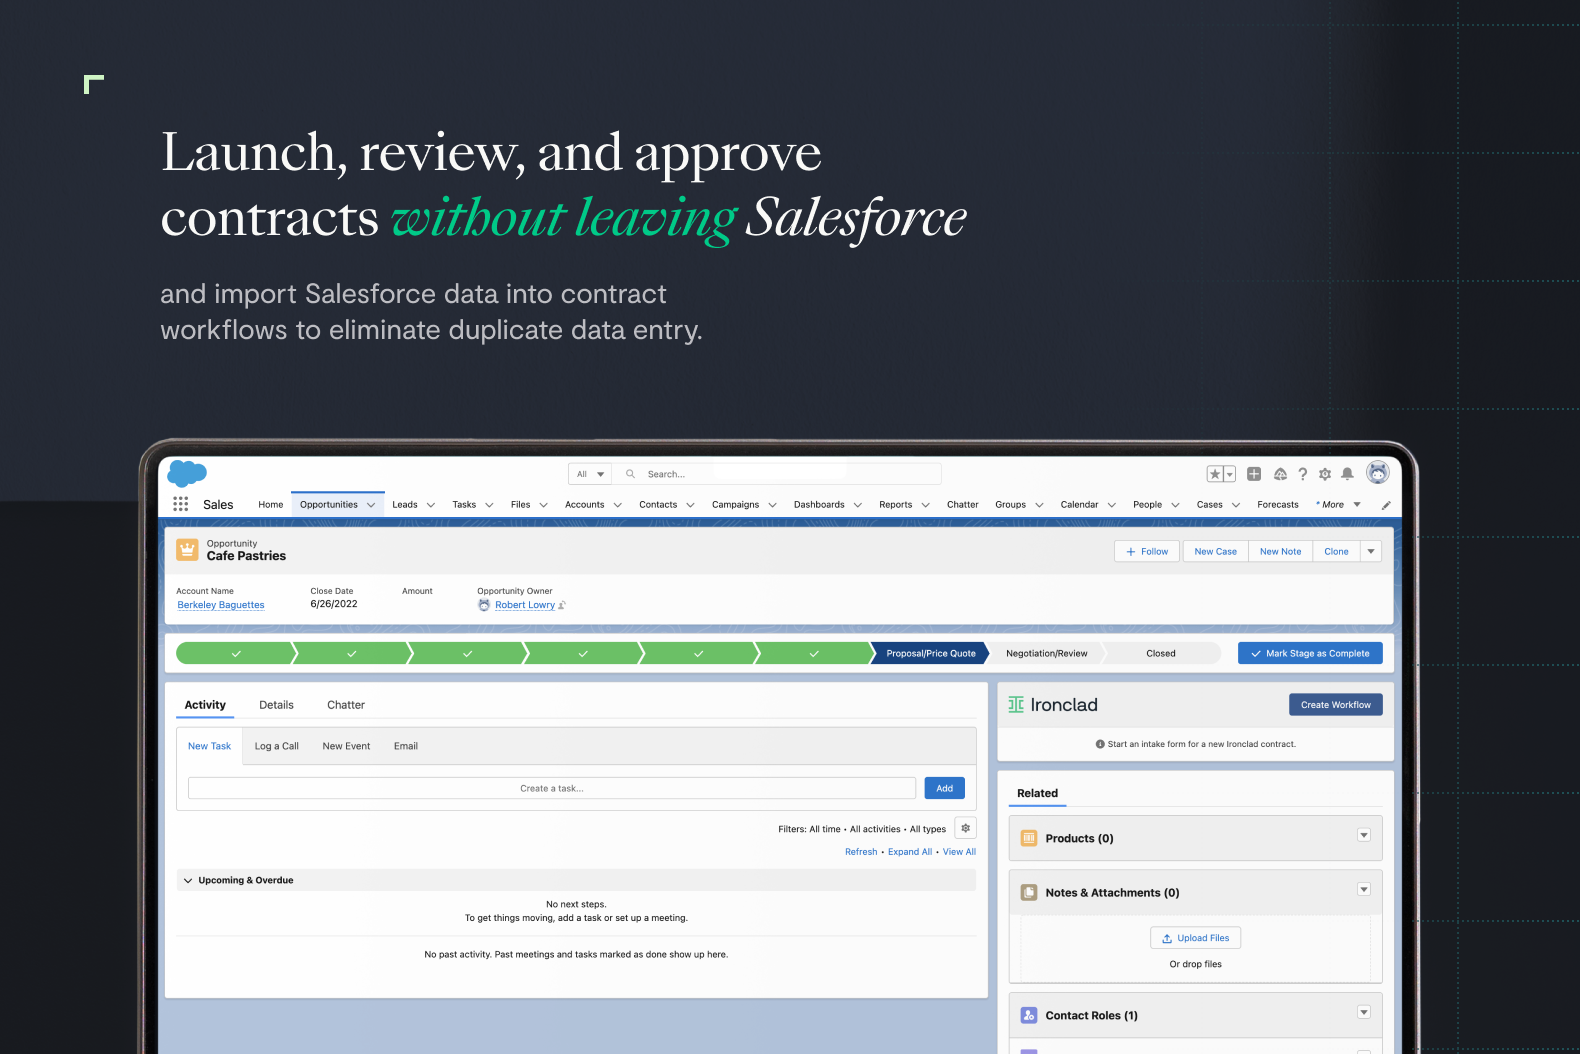Click the Add task button
The width and height of the screenshot is (1580, 1054).
pyautogui.click(x=944, y=788)
